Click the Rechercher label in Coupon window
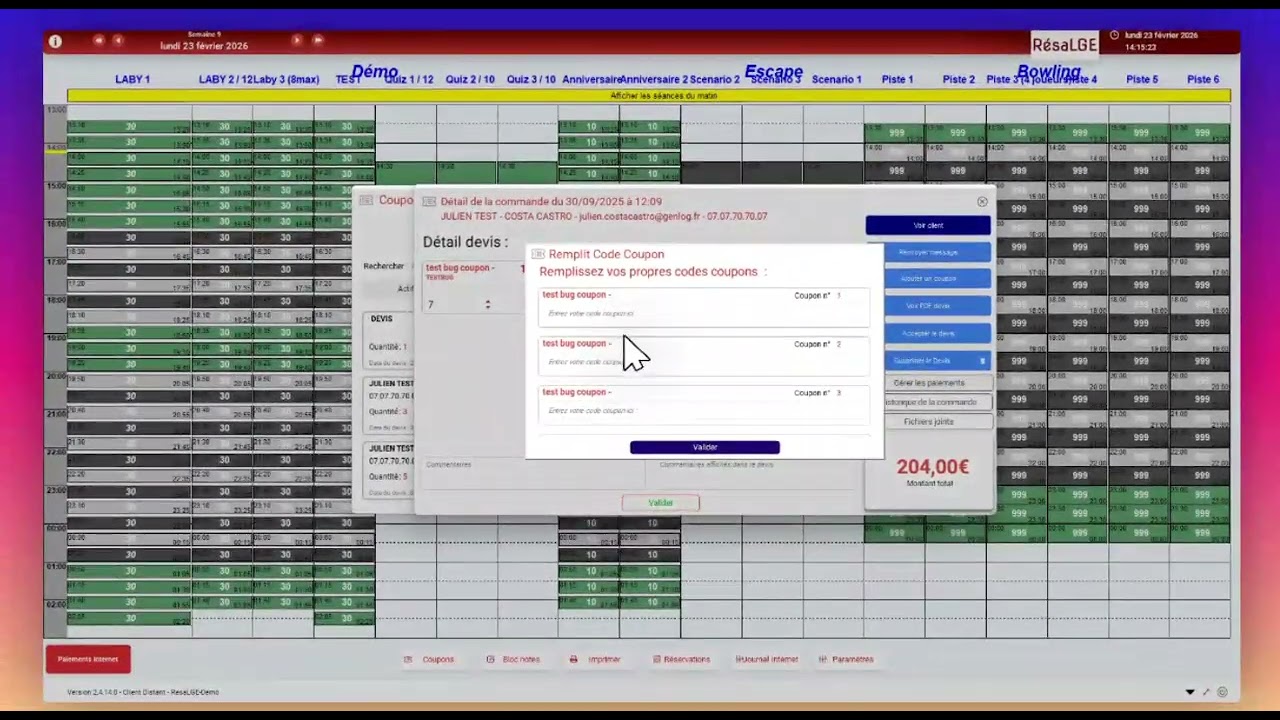Viewport: 1280px width, 720px height. point(384,266)
